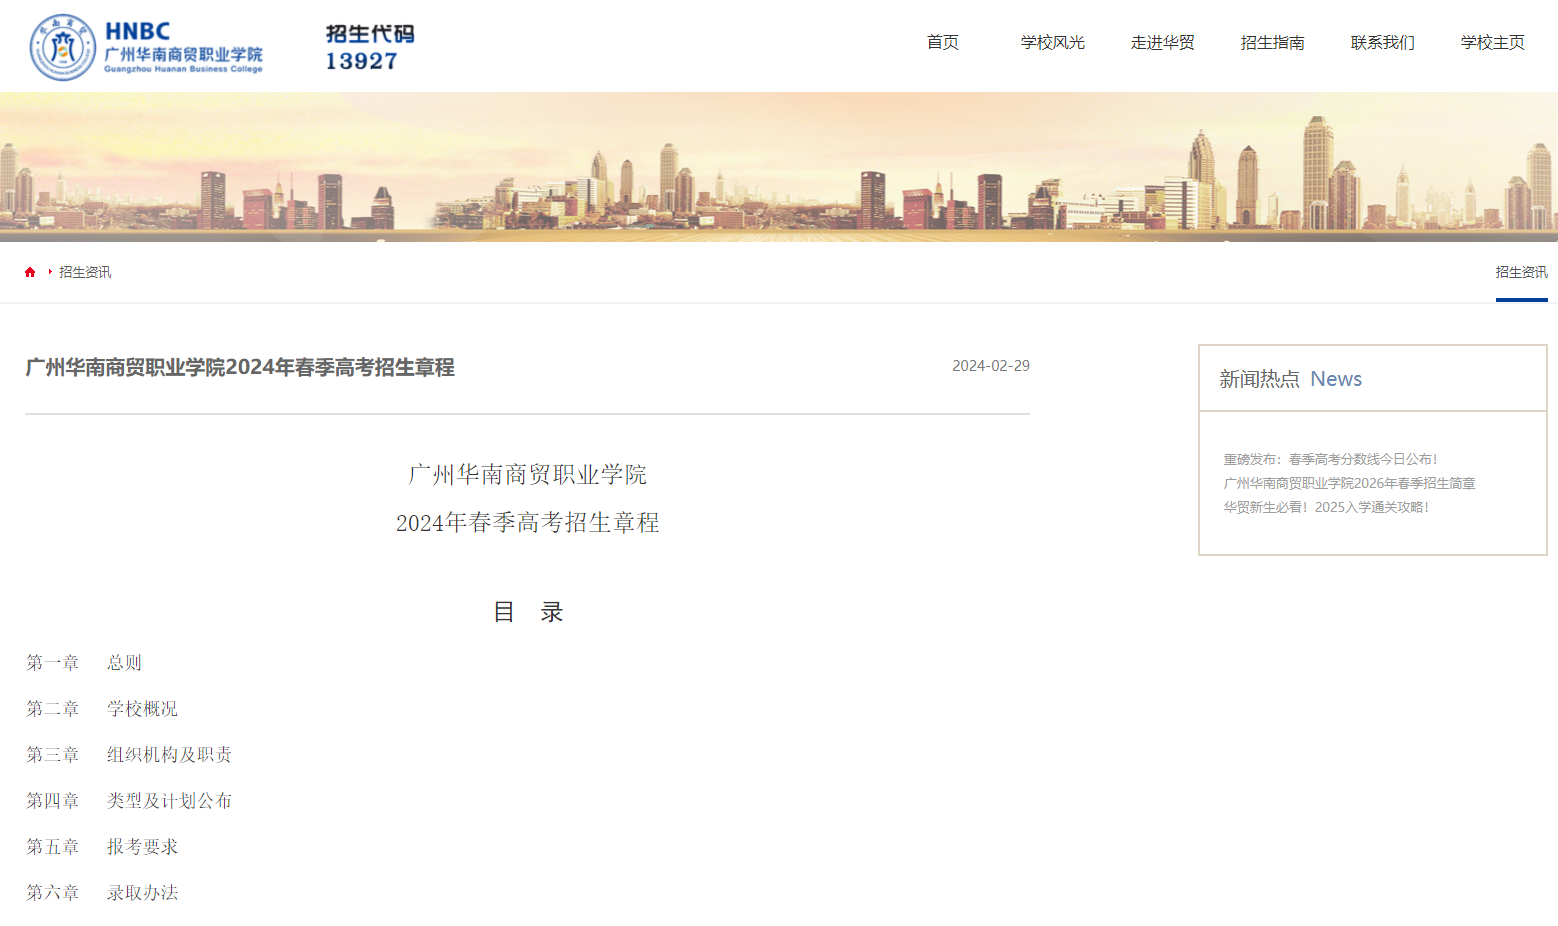Click the HNBC school logo emblem

pyautogui.click(x=62, y=45)
